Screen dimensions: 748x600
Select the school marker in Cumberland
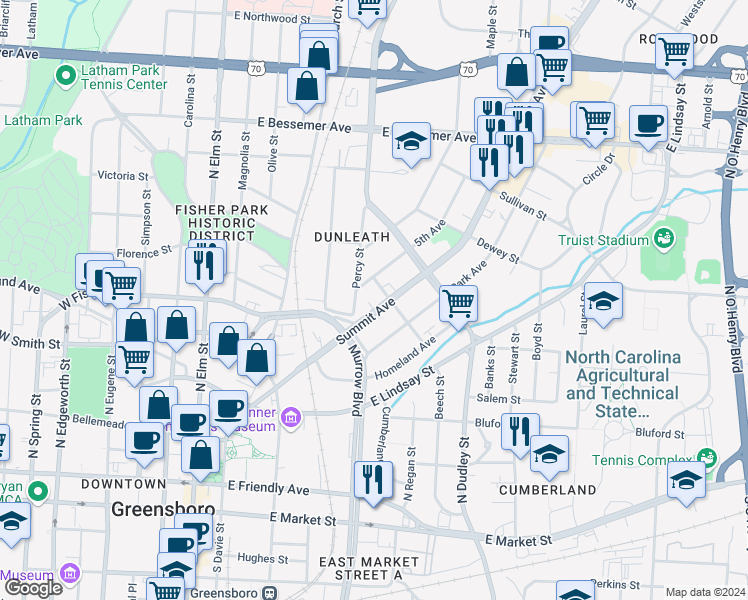(x=548, y=454)
